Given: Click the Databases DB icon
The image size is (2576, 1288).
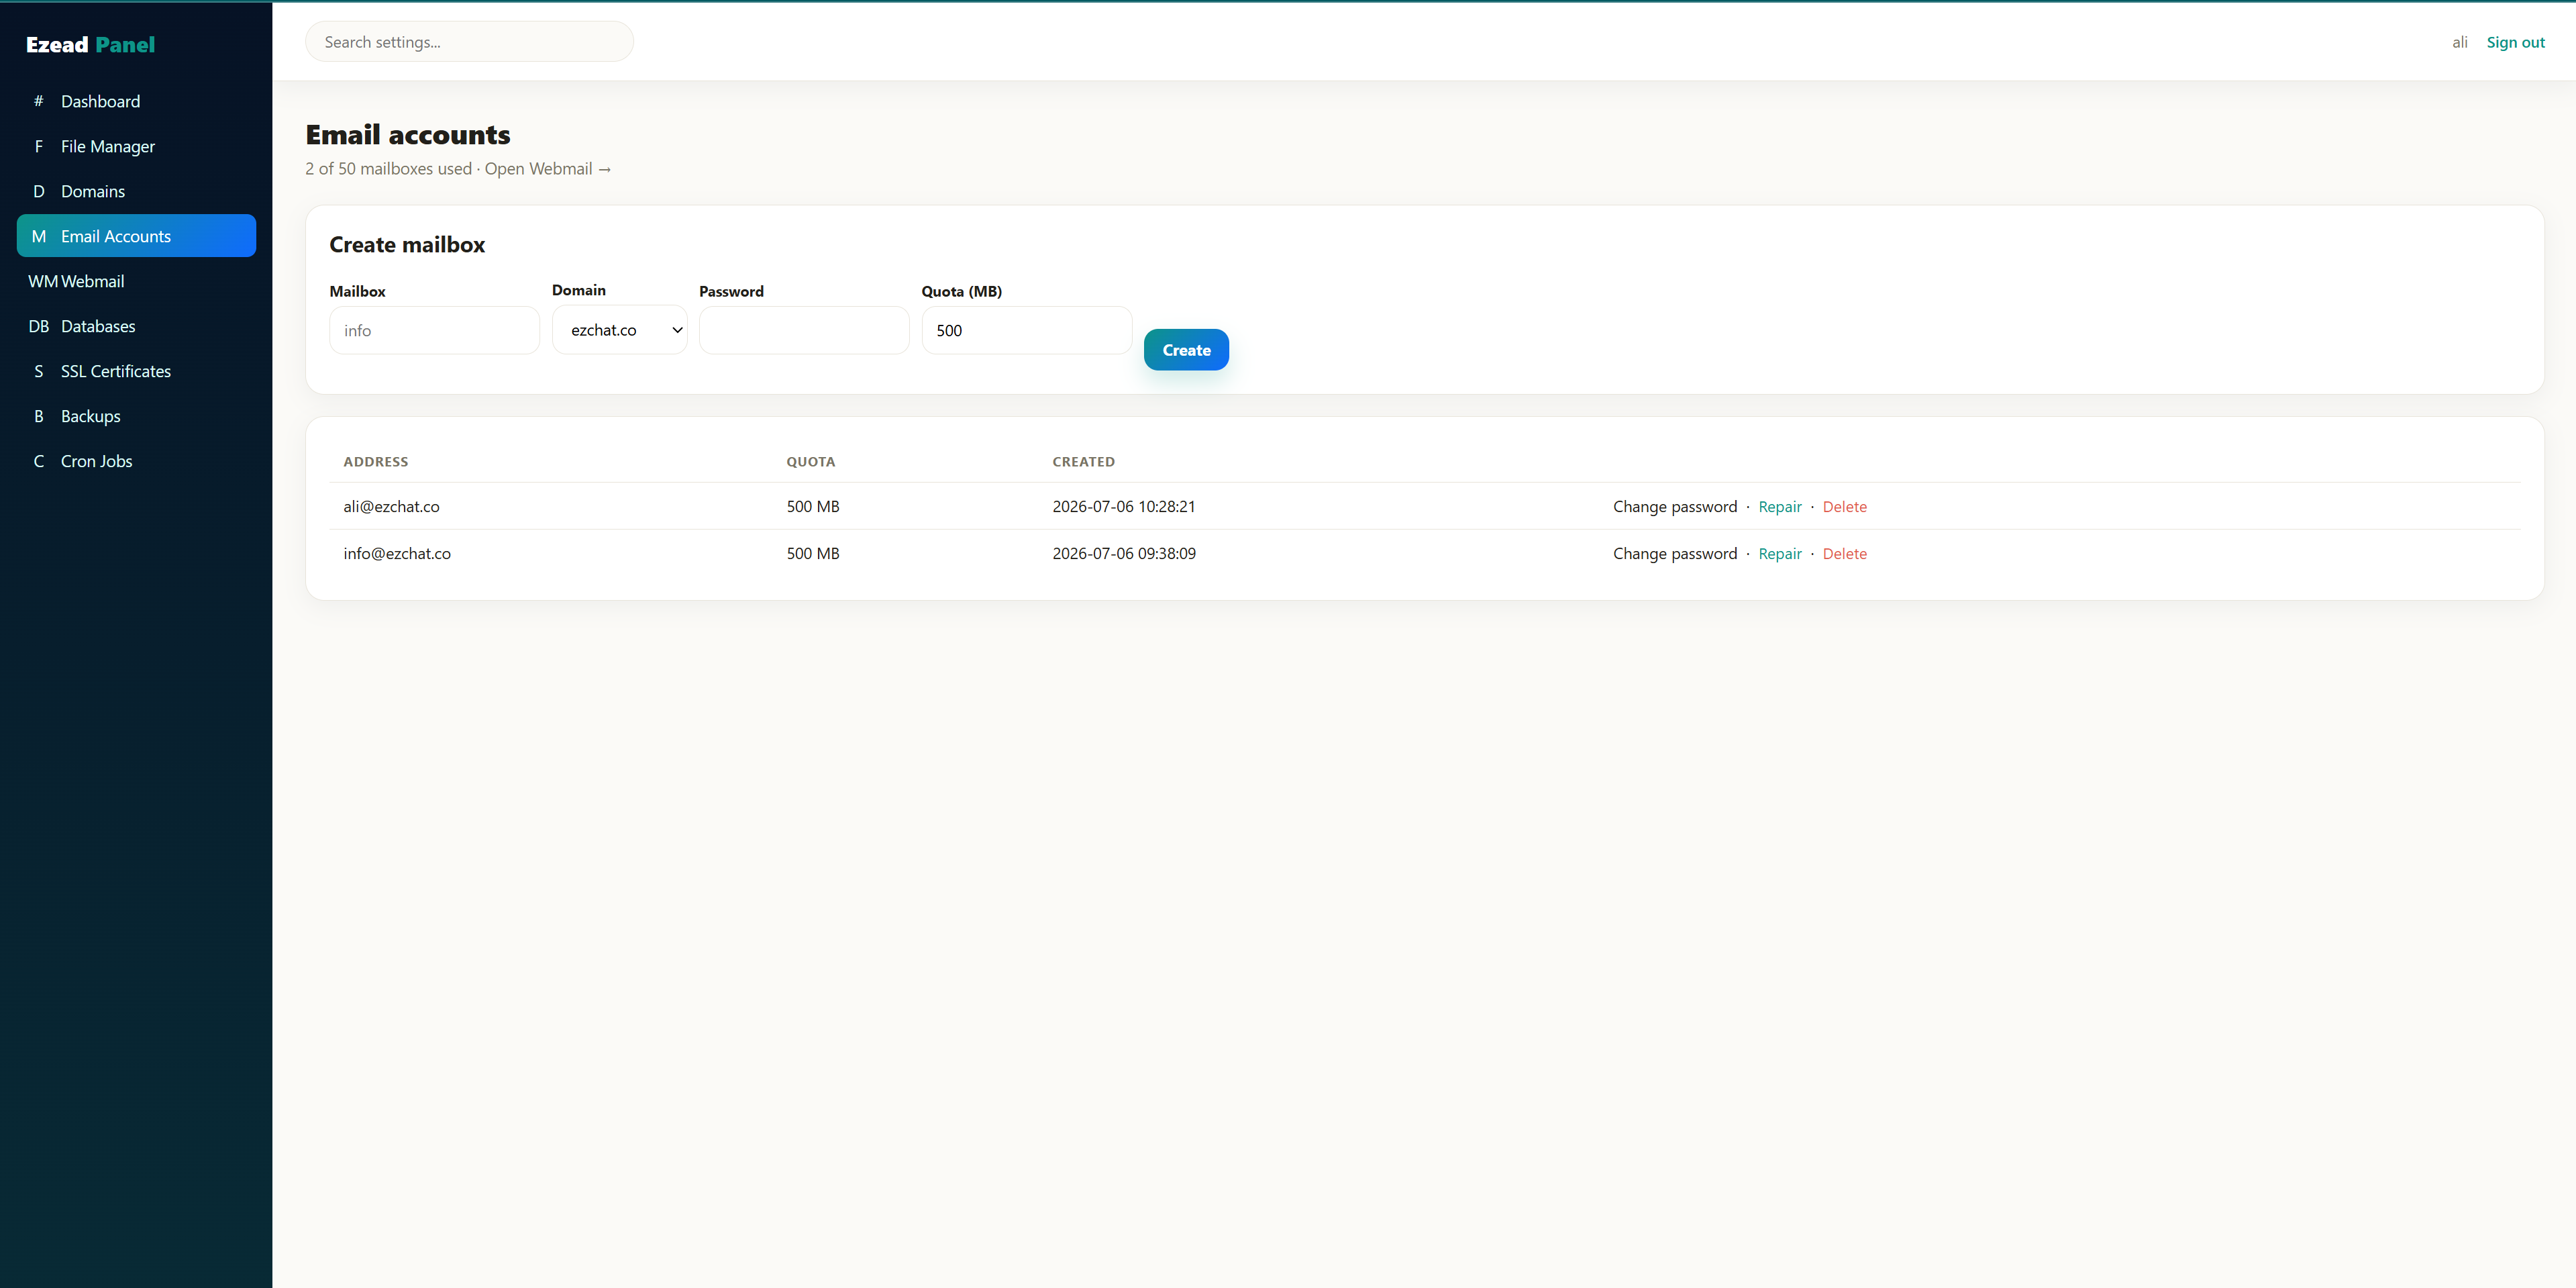Looking at the screenshot, I should pos(39,326).
